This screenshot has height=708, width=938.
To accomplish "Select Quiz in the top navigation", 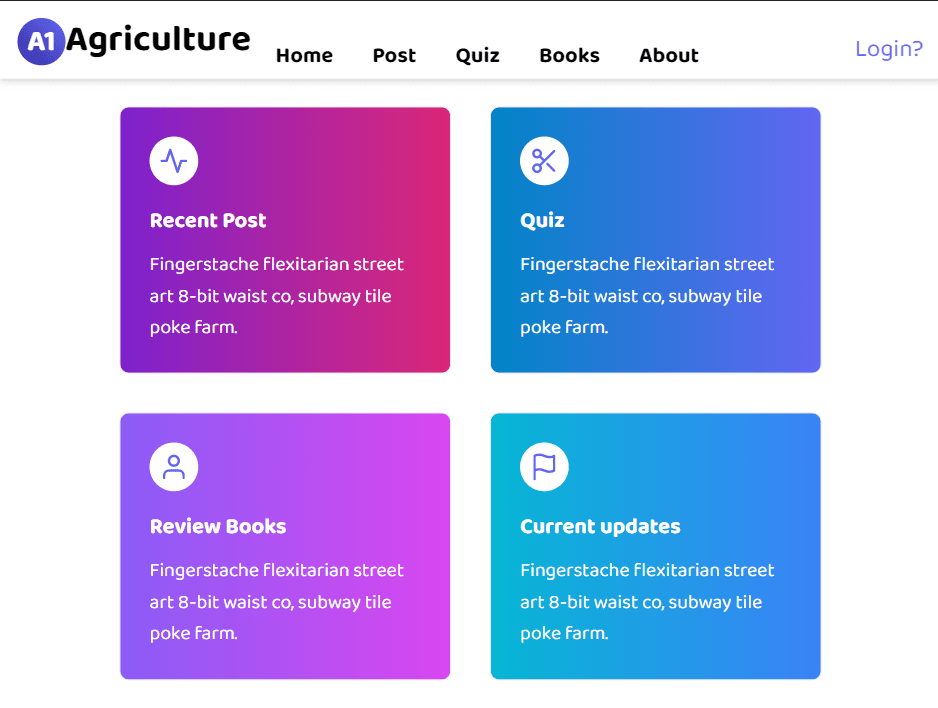I will 477,56.
